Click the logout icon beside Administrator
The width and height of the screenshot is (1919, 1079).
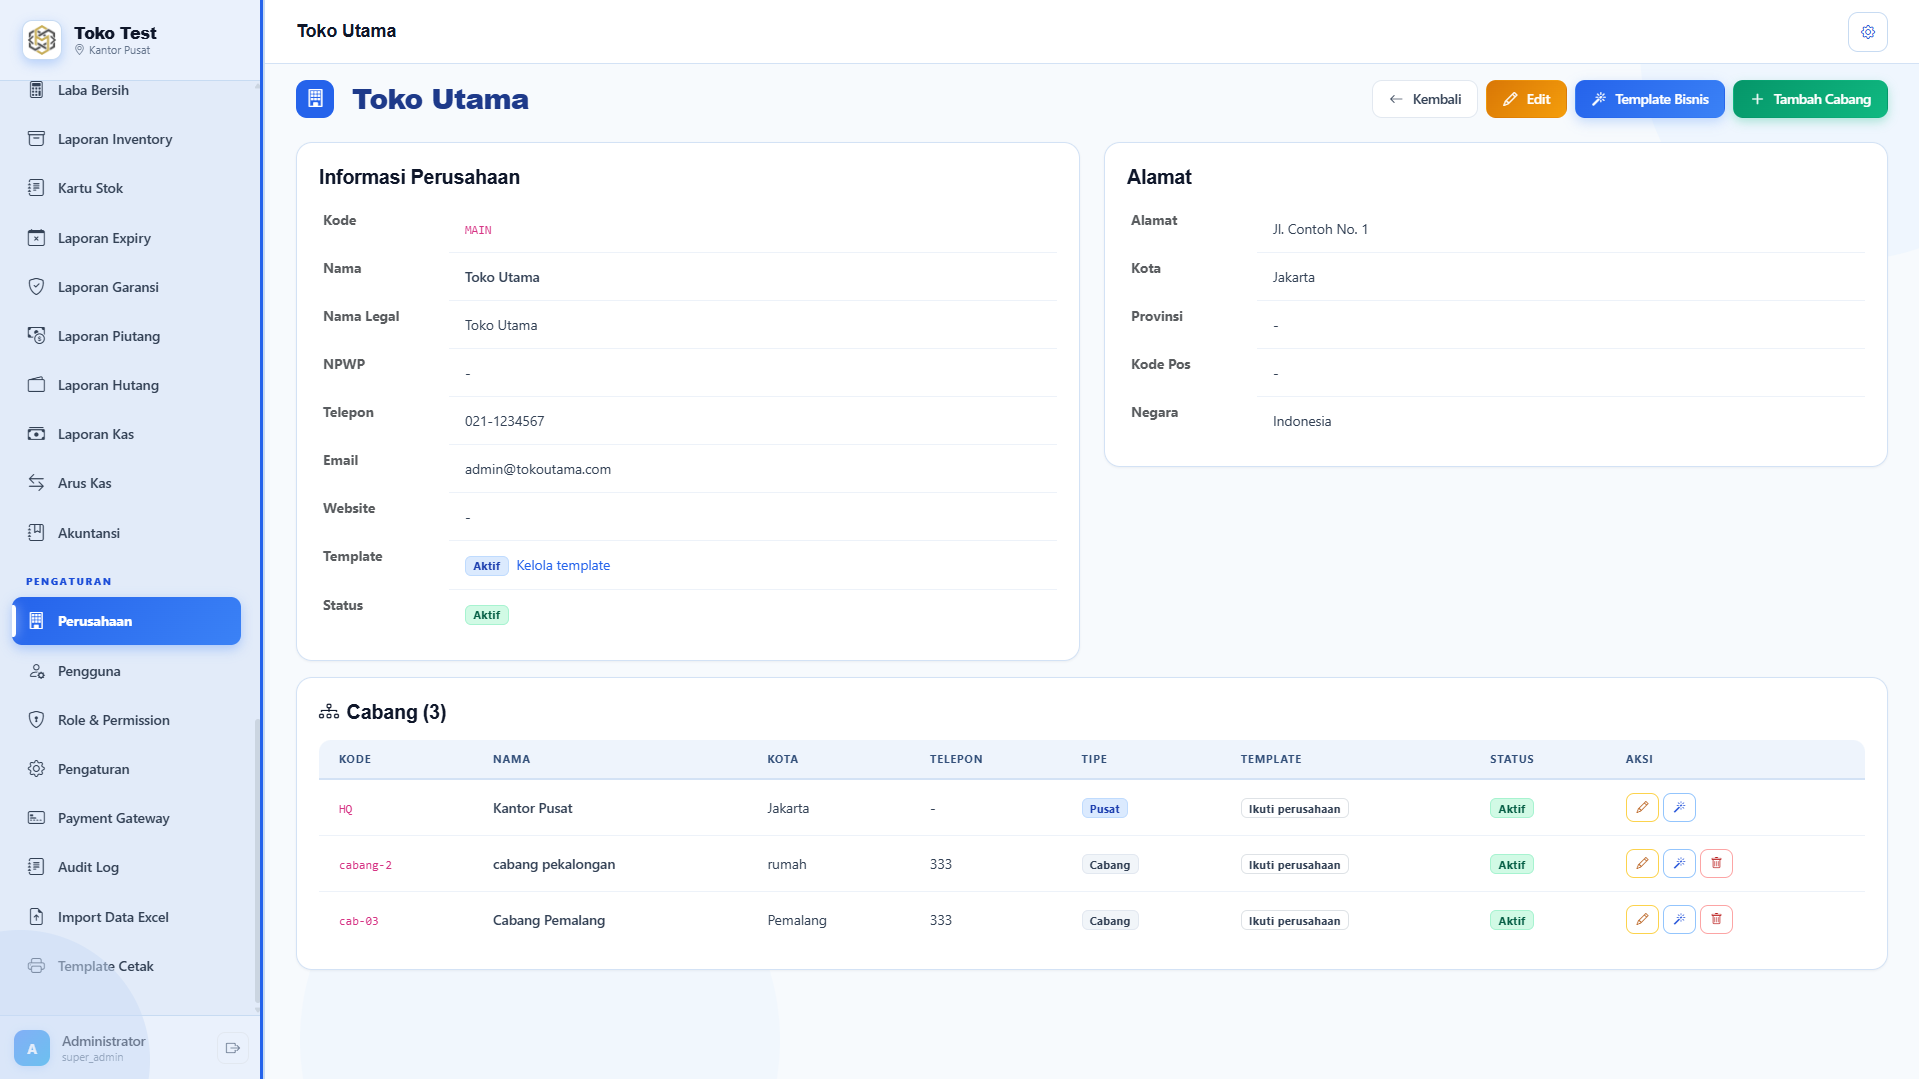[x=232, y=1048]
